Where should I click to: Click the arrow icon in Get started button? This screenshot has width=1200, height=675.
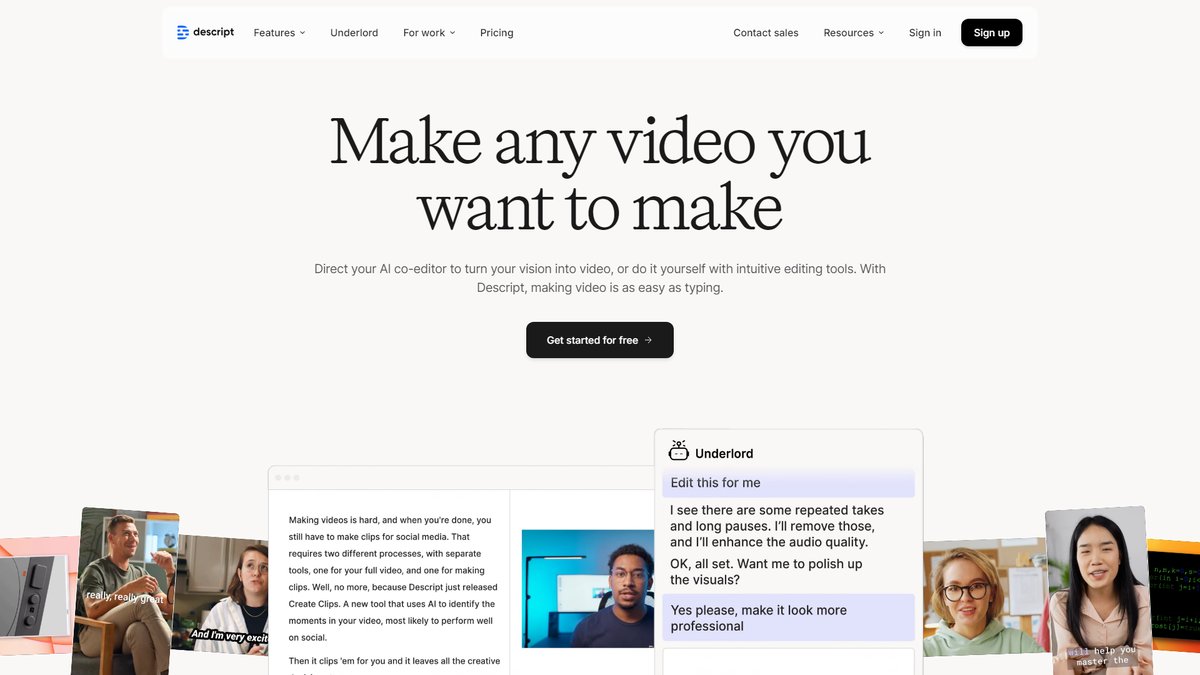pyautogui.click(x=648, y=340)
